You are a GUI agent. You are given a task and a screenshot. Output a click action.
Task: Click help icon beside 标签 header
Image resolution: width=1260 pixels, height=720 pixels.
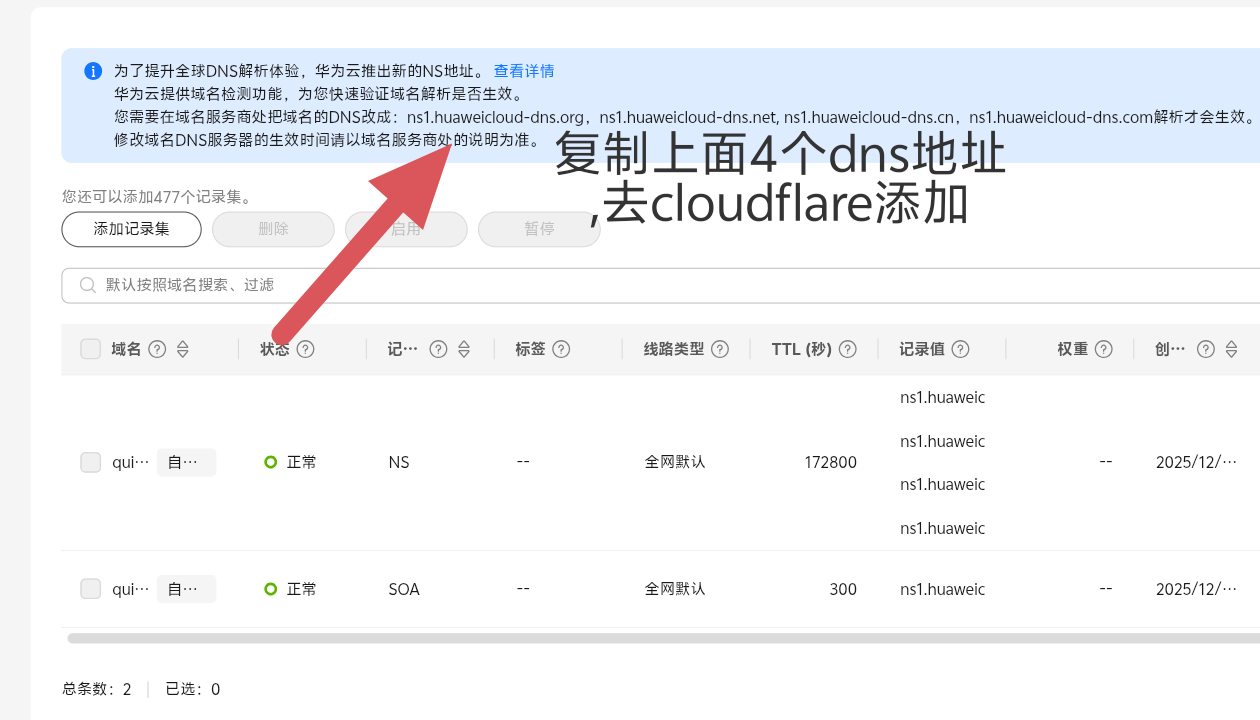(561, 349)
